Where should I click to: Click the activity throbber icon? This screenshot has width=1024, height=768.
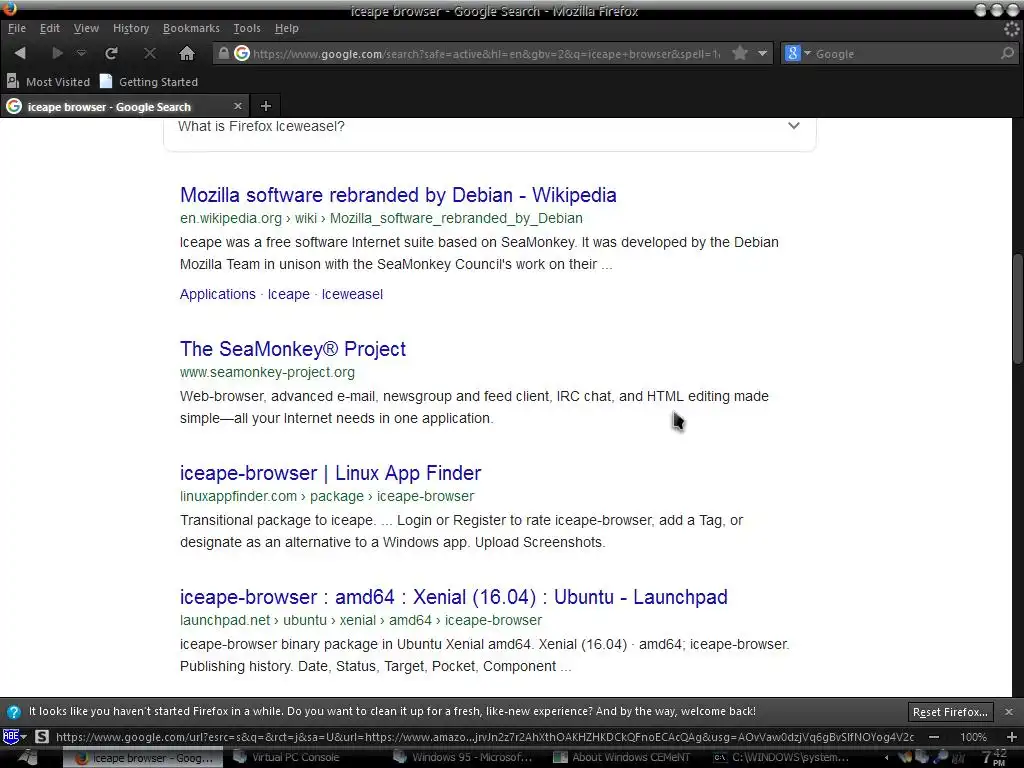1012,29
